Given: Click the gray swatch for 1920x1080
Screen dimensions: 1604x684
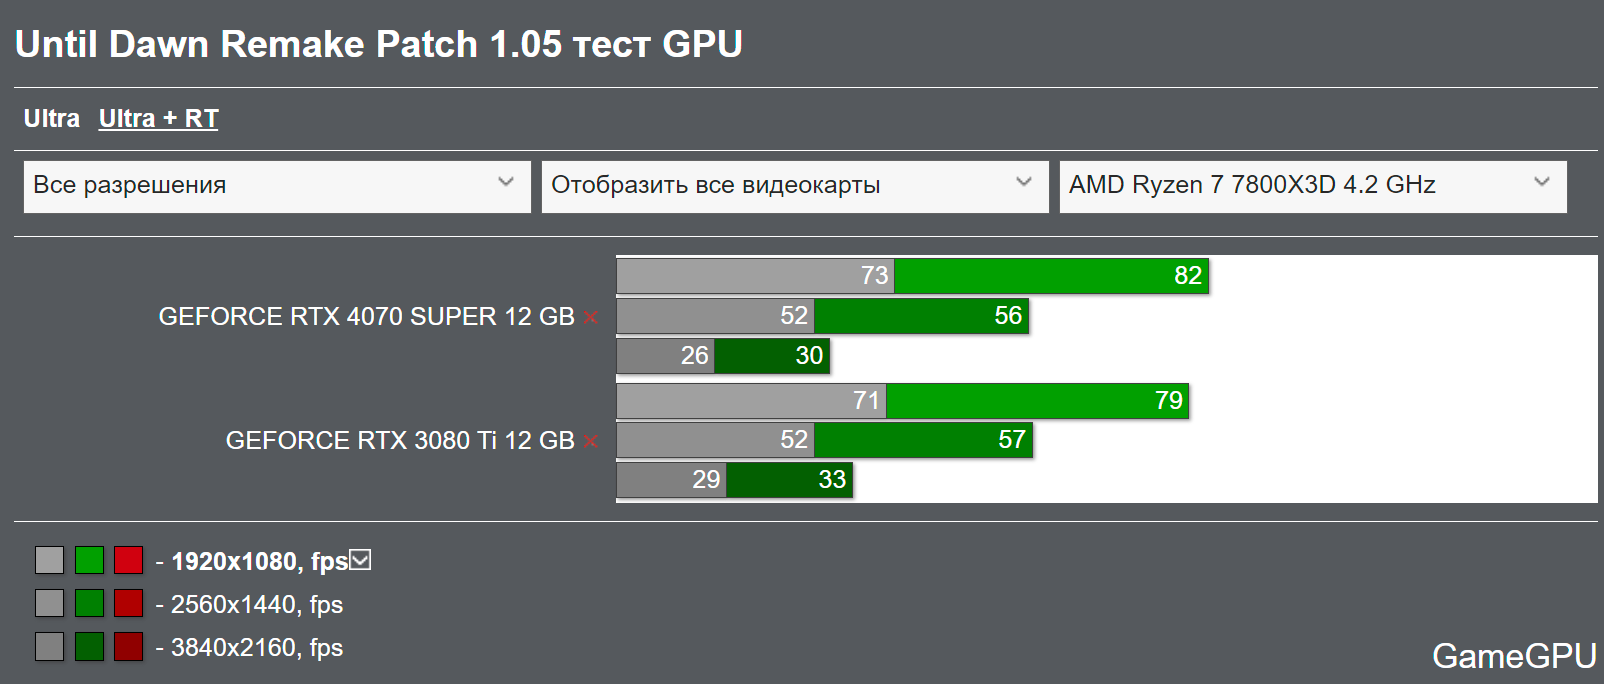Looking at the screenshot, I should [x=49, y=560].
